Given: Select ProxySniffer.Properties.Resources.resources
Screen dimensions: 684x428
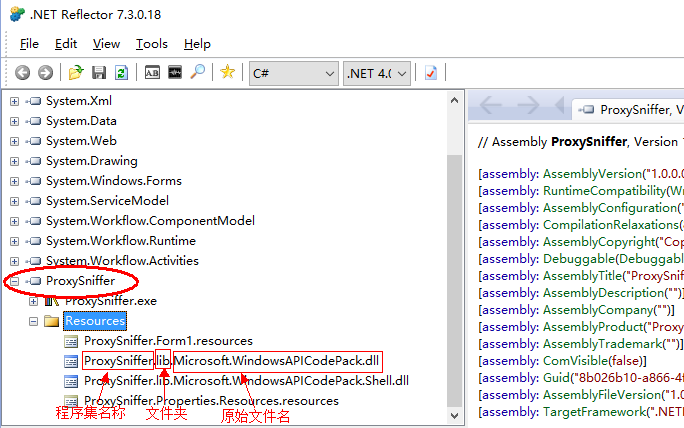Looking at the screenshot, I should [x=212, y=401].
